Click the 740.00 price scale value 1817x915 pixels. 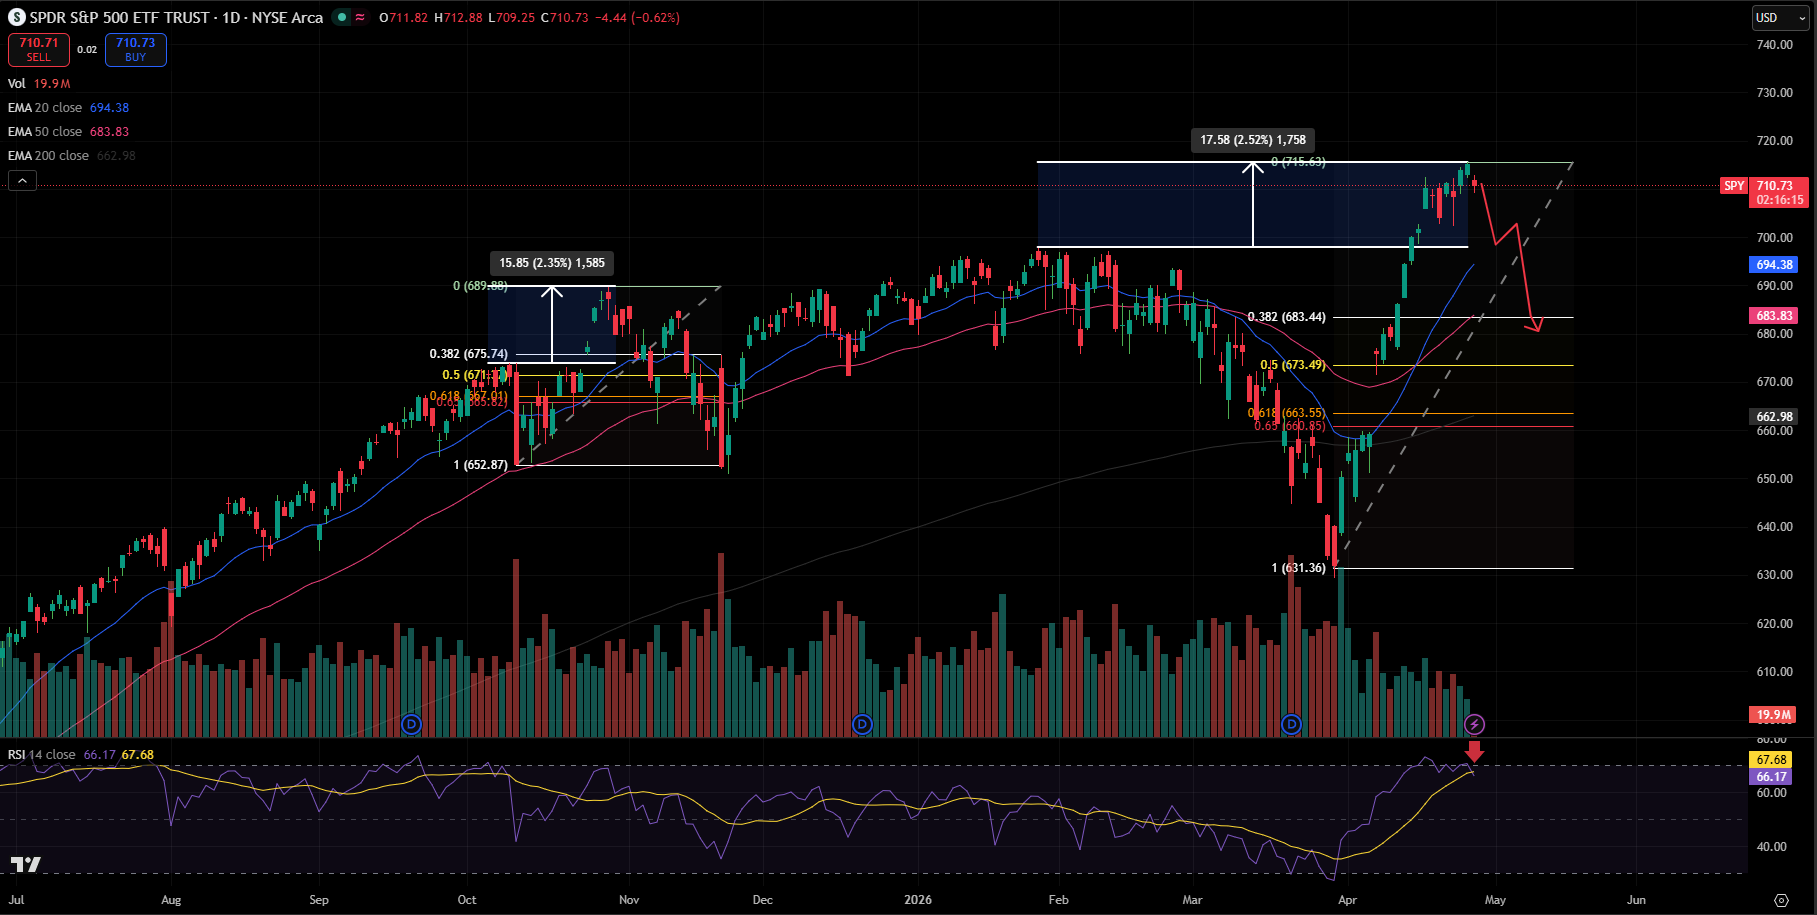pos(1775,45)
